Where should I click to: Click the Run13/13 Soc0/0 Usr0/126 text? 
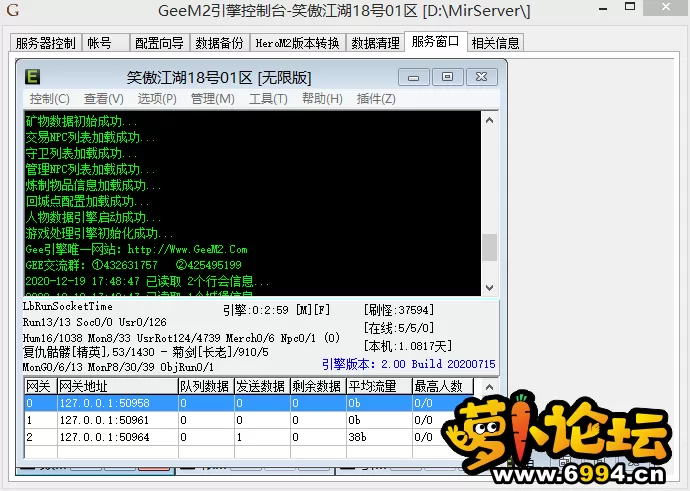95,322
